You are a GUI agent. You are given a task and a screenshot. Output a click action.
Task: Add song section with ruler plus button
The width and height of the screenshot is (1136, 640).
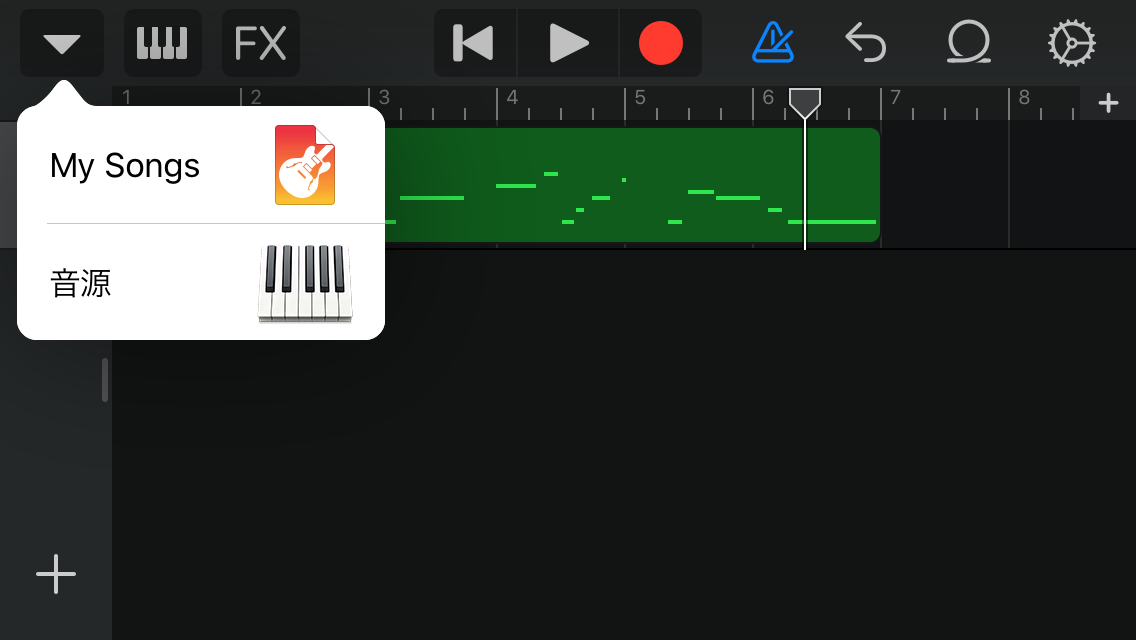click(x=1108, y=103)
